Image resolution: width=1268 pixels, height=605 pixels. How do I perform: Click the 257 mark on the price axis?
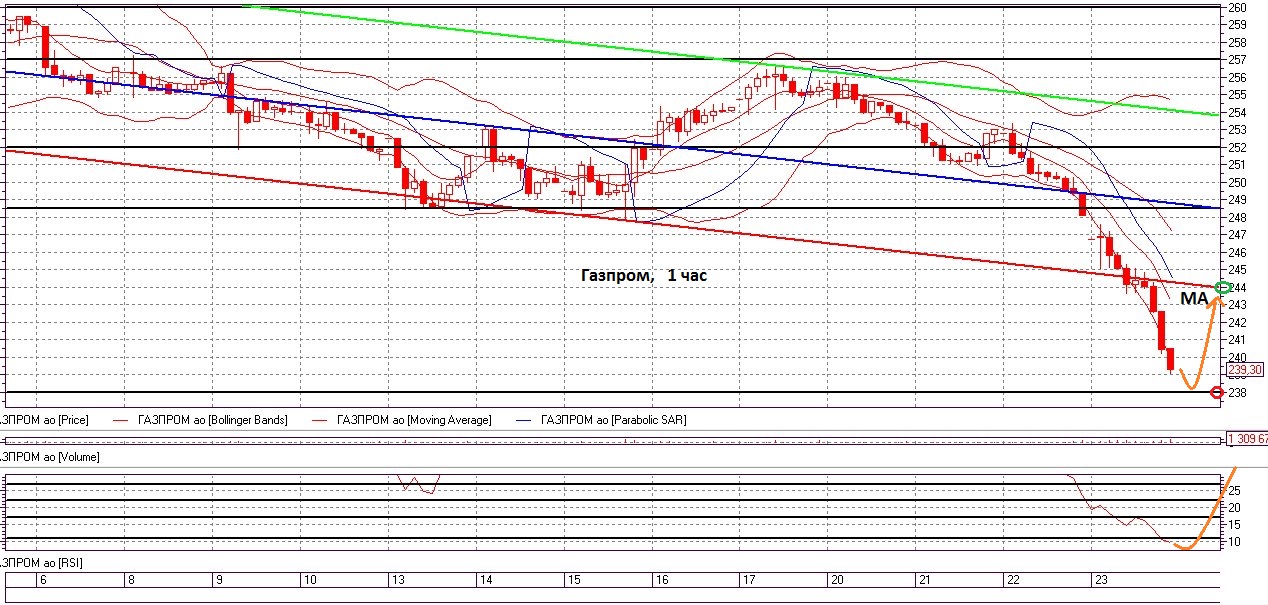pos(1237,60)
